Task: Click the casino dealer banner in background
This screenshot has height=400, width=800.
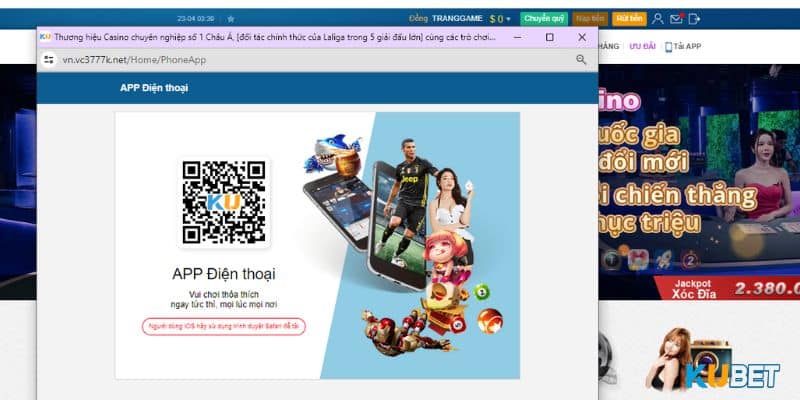Action: click(699, 182)
